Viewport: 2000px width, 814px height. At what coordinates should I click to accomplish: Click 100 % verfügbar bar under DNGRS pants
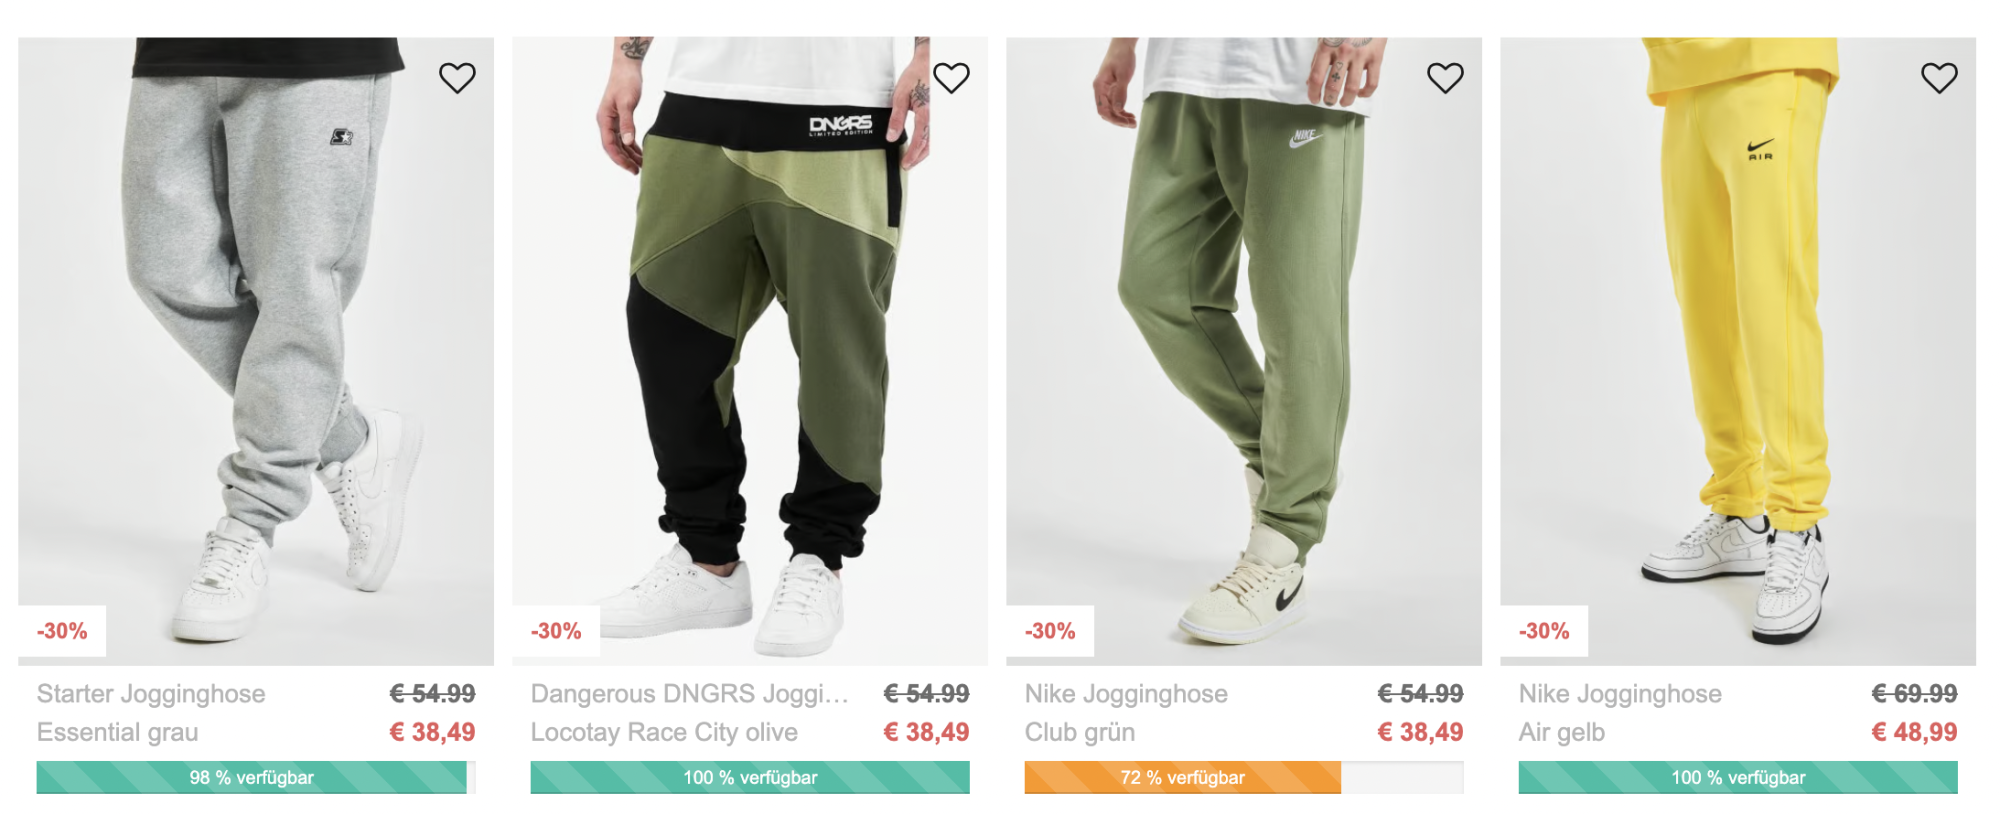750,777
